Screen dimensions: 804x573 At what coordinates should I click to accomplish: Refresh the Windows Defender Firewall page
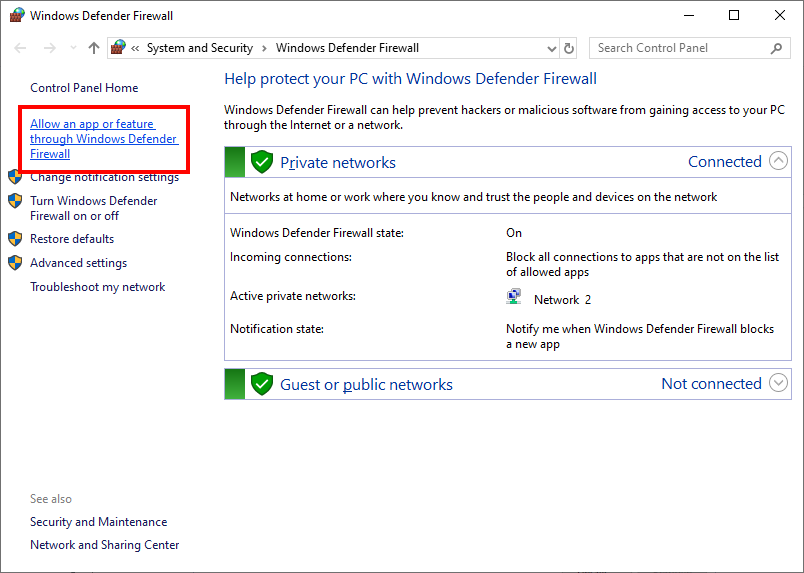click(569, 48)
